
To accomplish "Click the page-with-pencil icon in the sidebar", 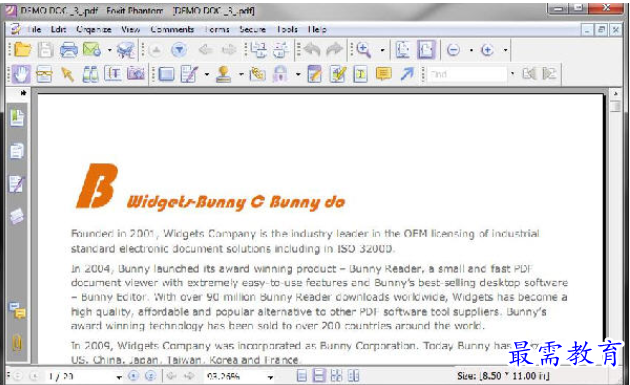I will (17, 184).
